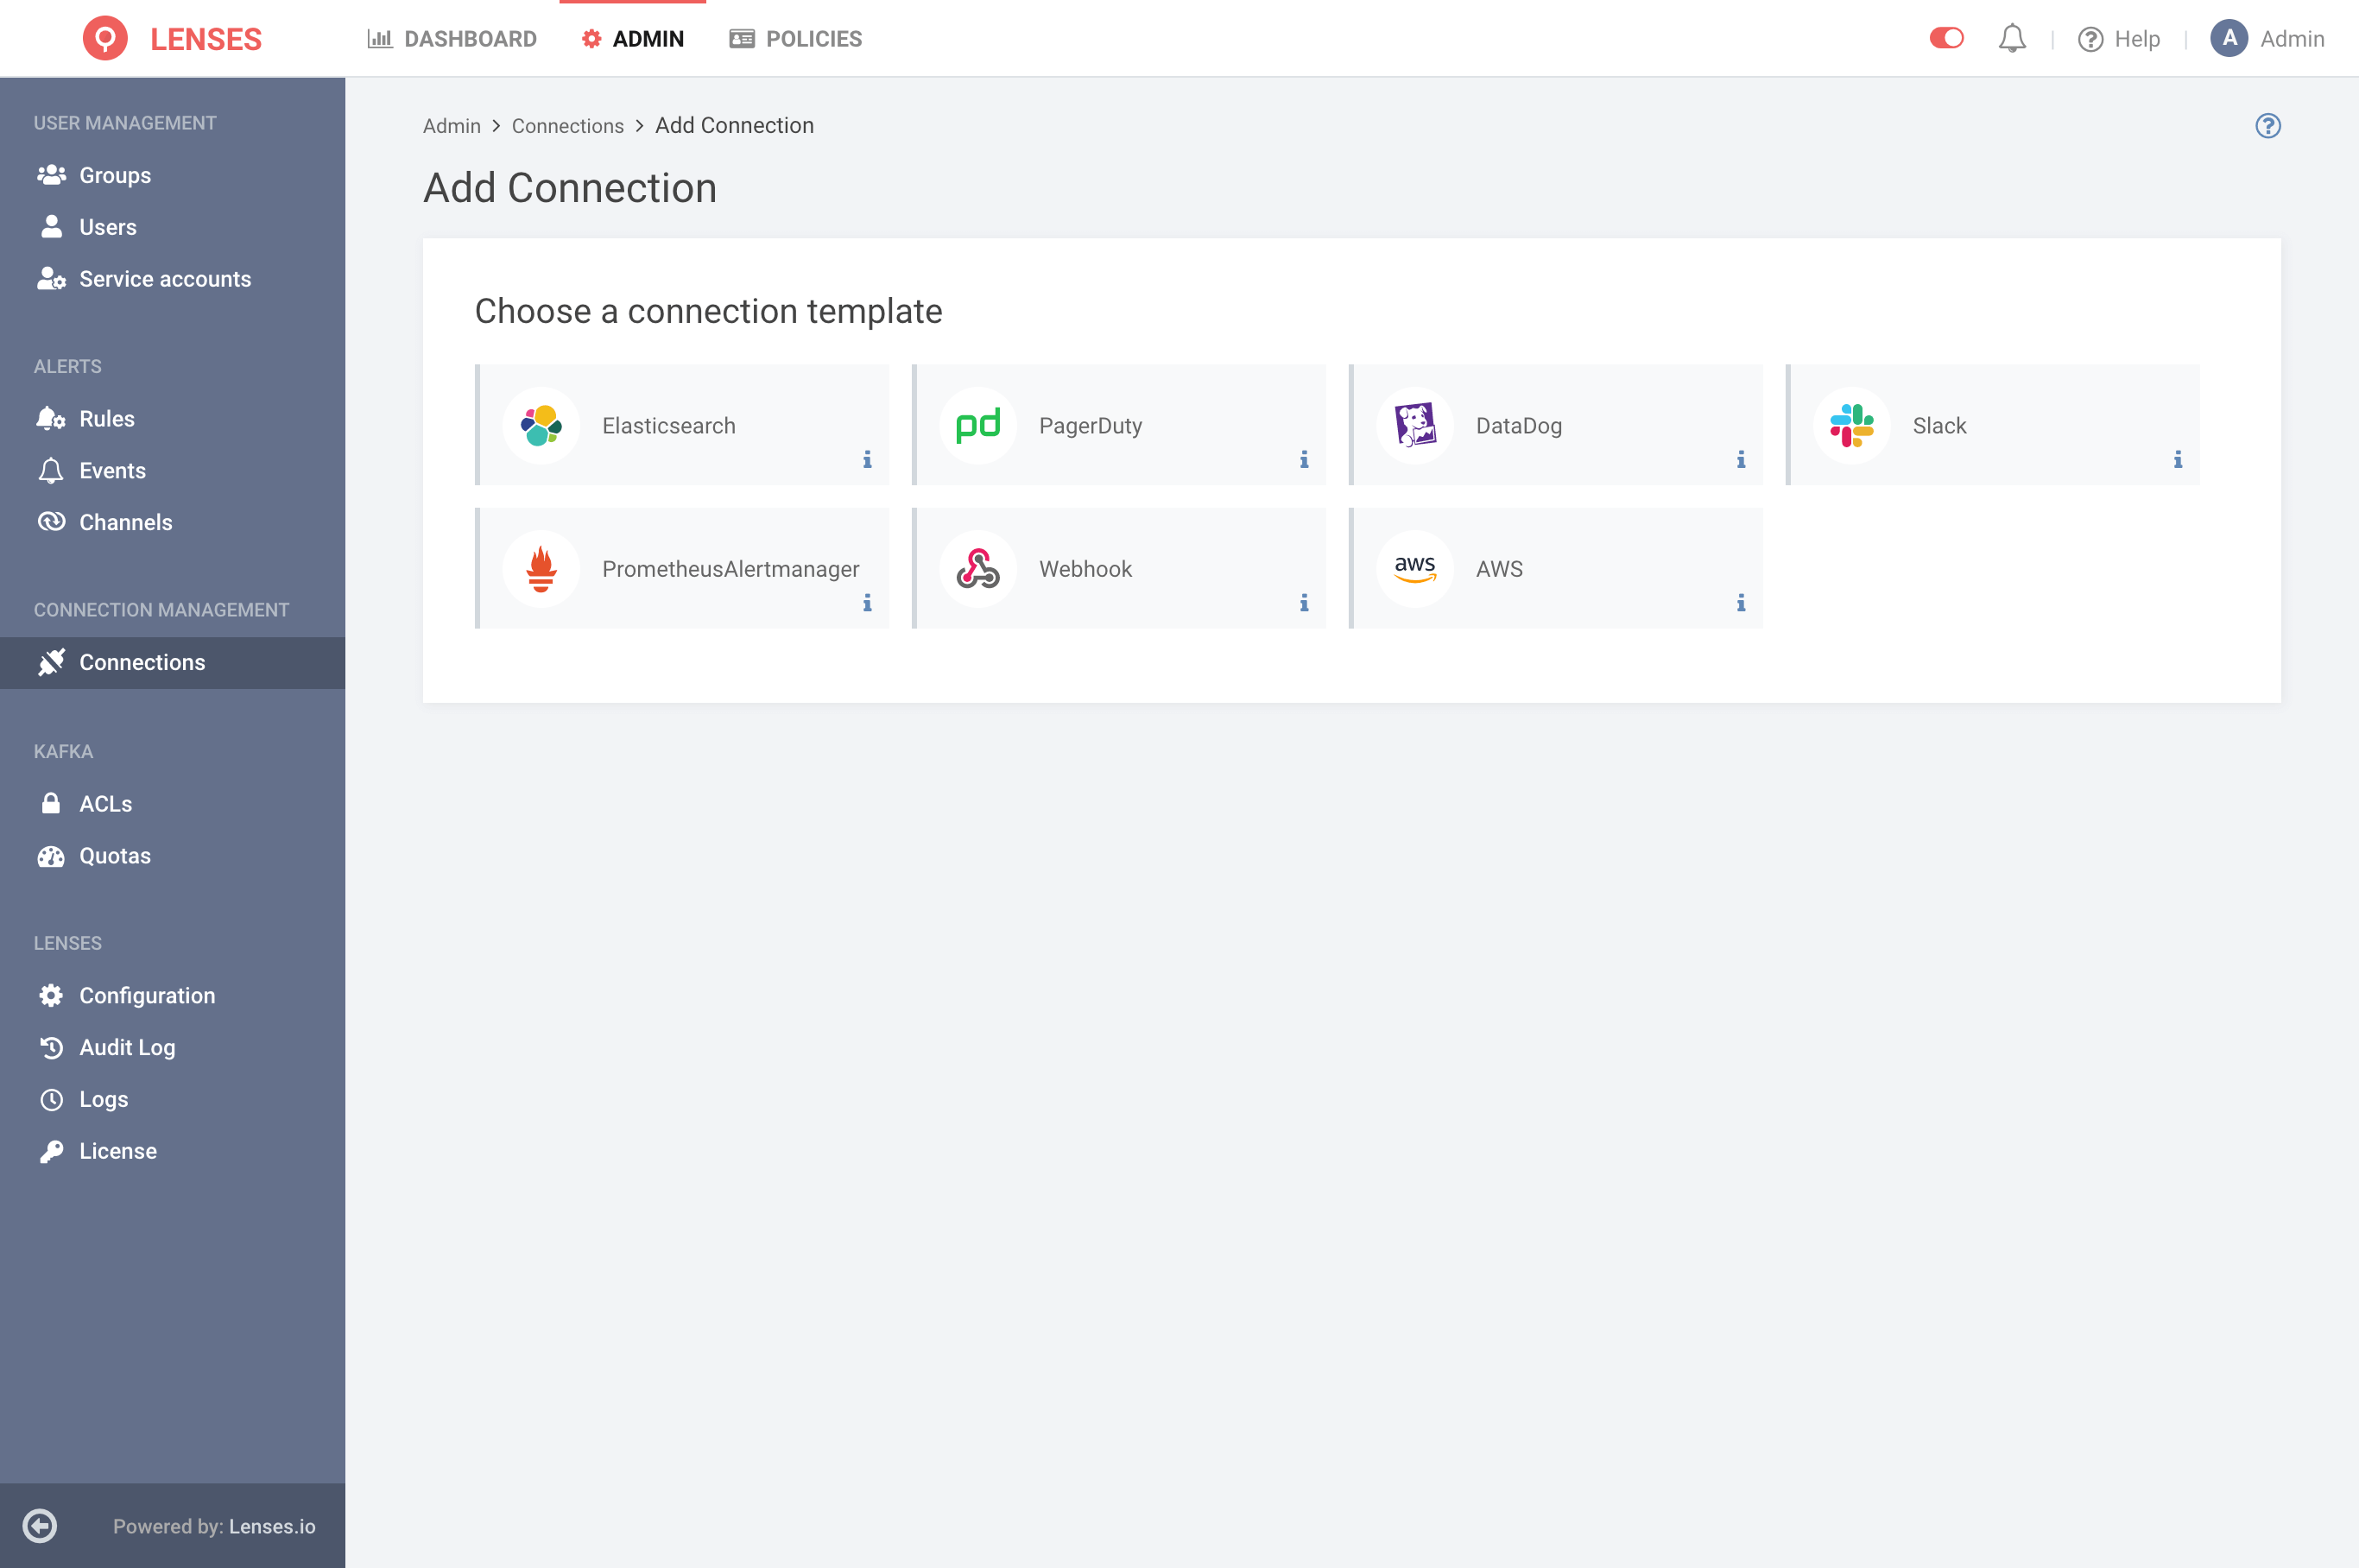Screen dimensions: 2359x1568
Task: Click the AWS connection template icon
Action: pyautogui.click(x=1414, y=569)
